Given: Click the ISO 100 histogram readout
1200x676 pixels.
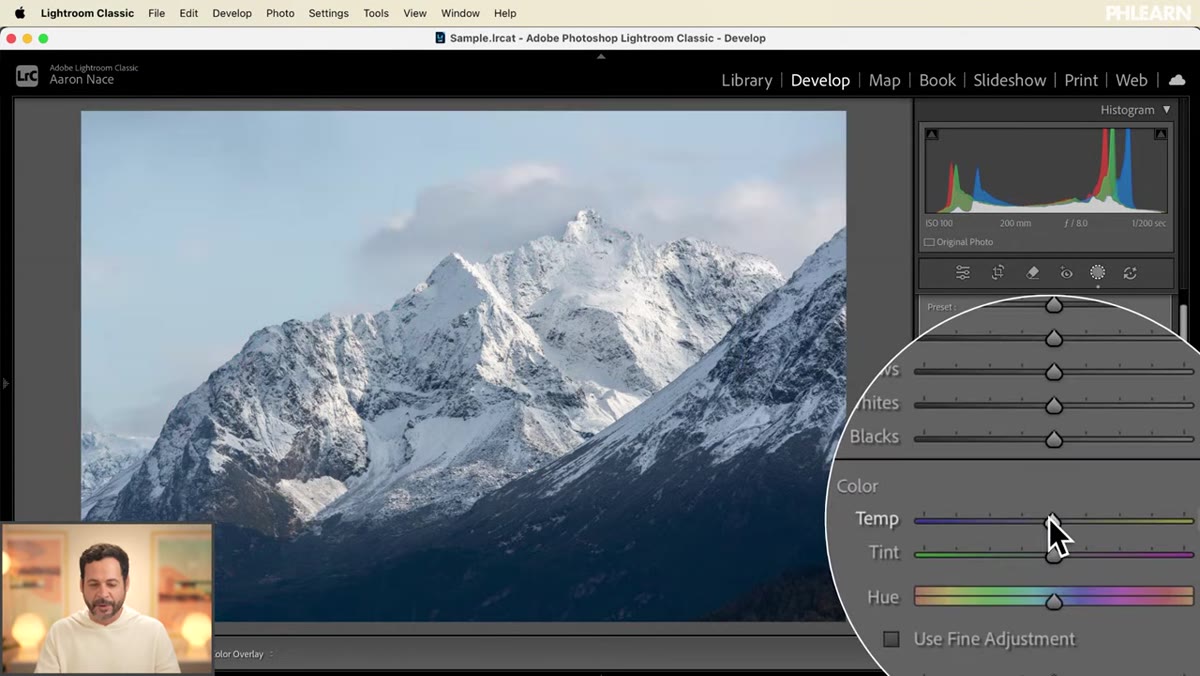Looking at the screenshot, I should 938,223.
